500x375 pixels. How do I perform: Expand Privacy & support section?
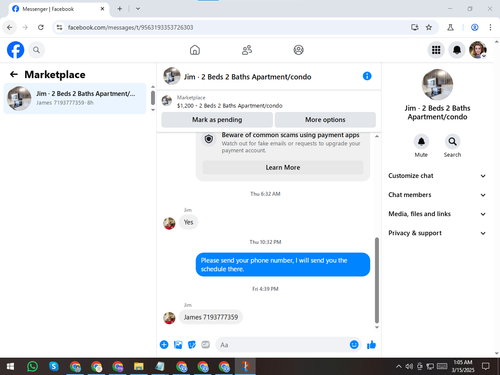click(437, 233)
